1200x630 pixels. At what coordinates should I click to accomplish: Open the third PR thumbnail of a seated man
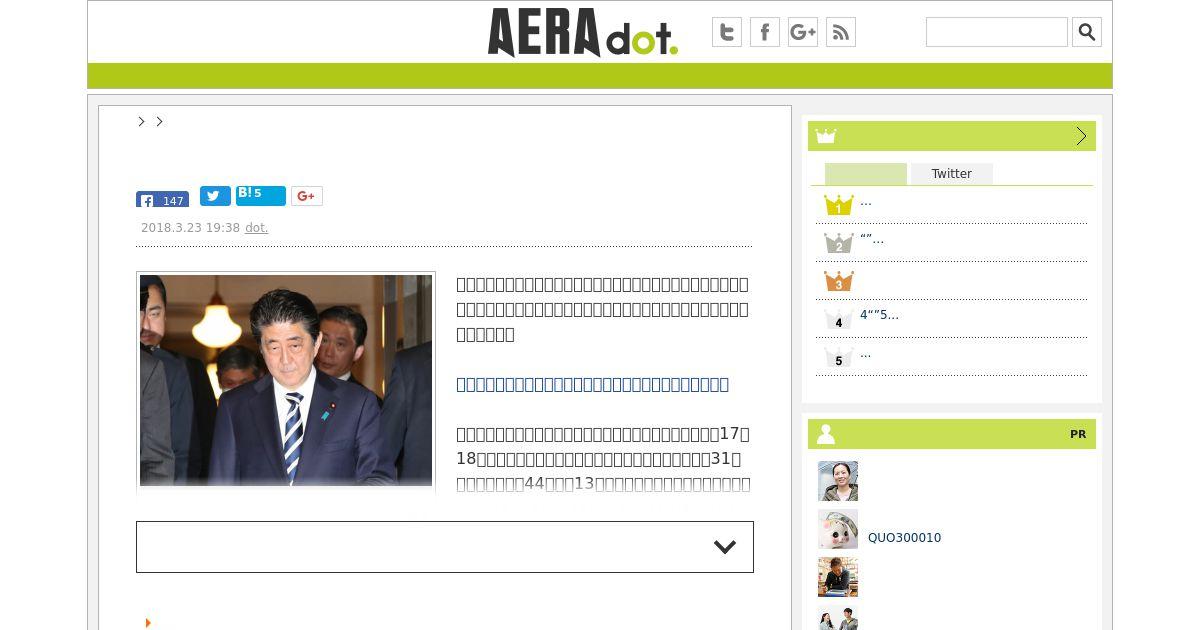[x=838, y=577]
